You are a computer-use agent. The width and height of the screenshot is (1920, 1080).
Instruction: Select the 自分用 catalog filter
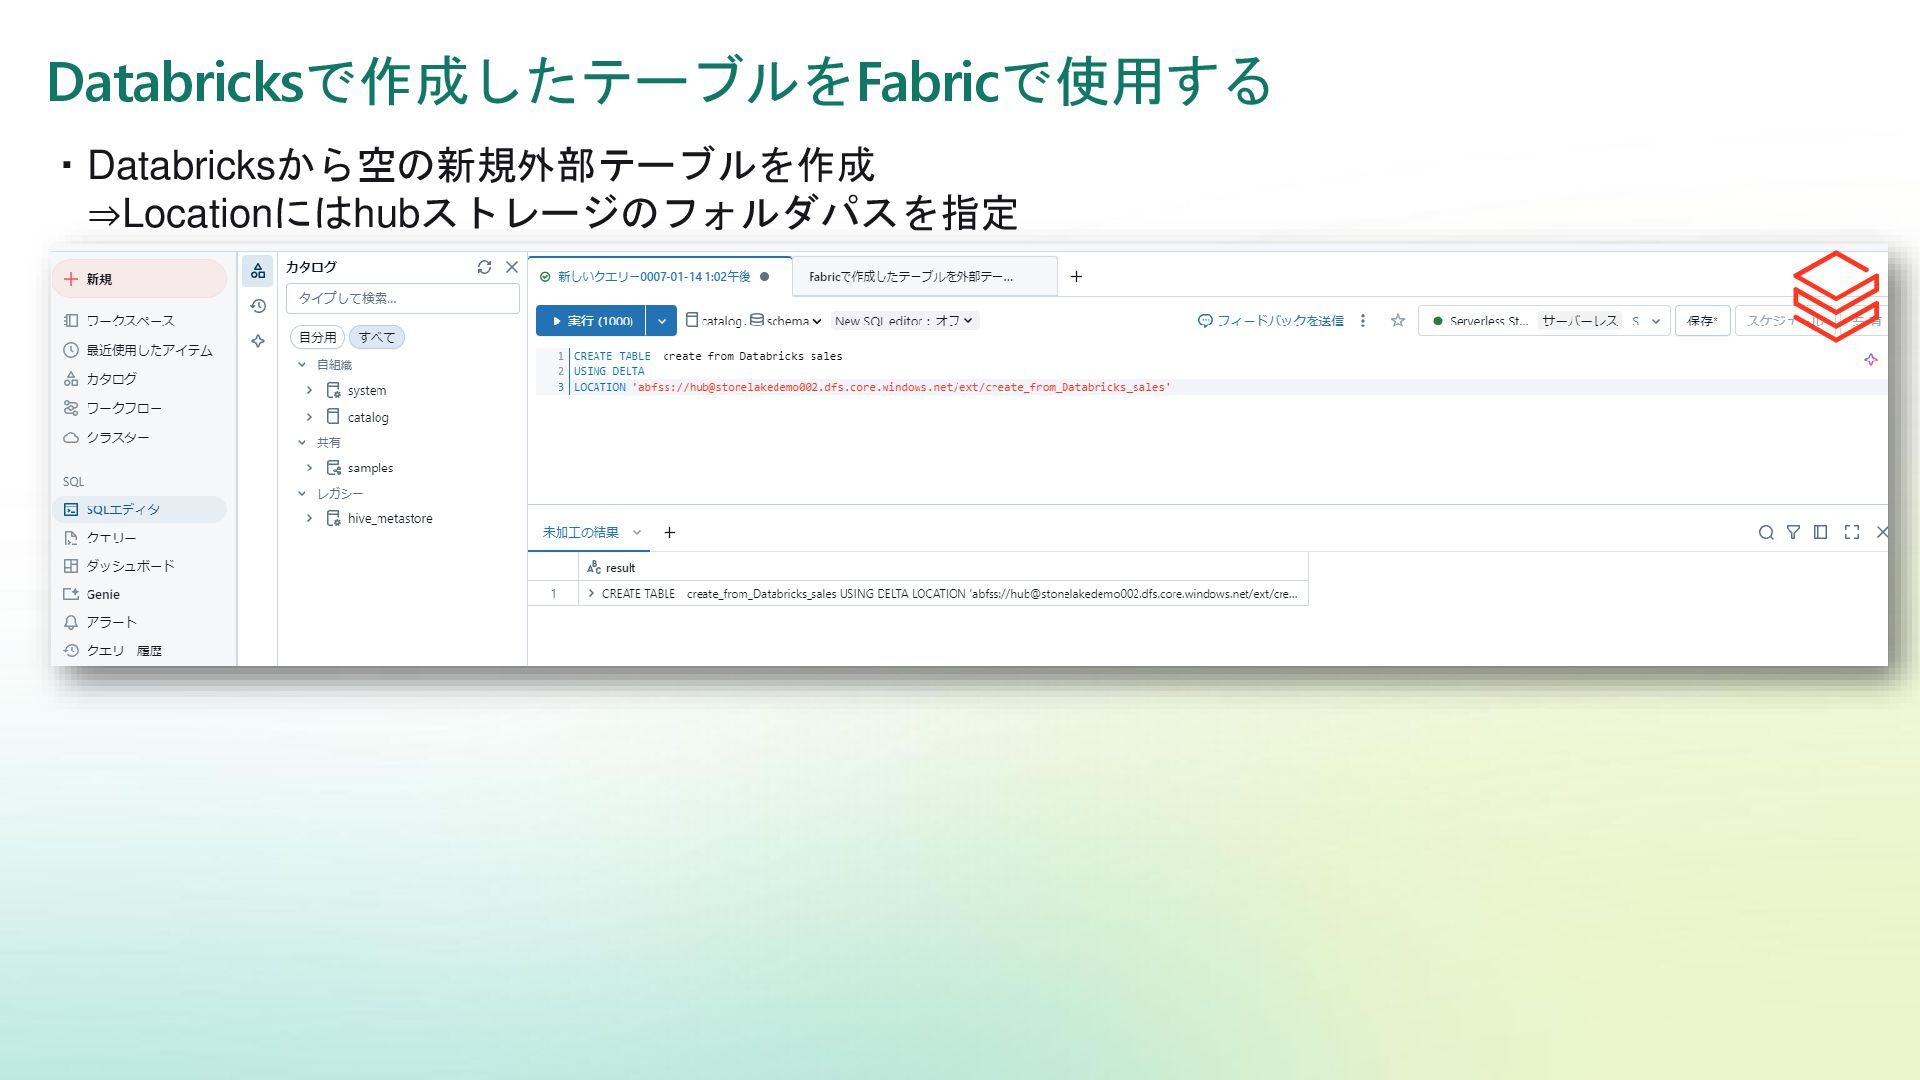pos(317,337)
